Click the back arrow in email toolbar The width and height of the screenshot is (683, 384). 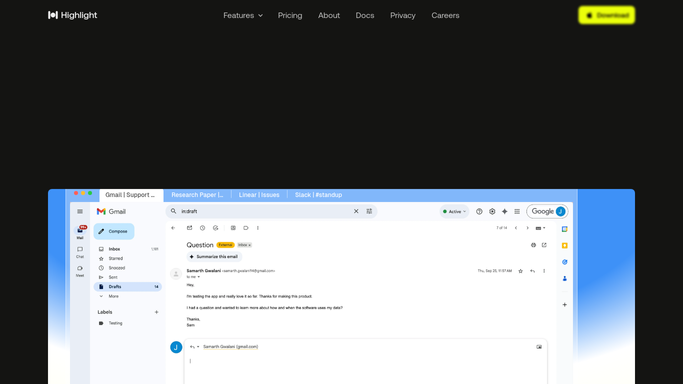173,228
